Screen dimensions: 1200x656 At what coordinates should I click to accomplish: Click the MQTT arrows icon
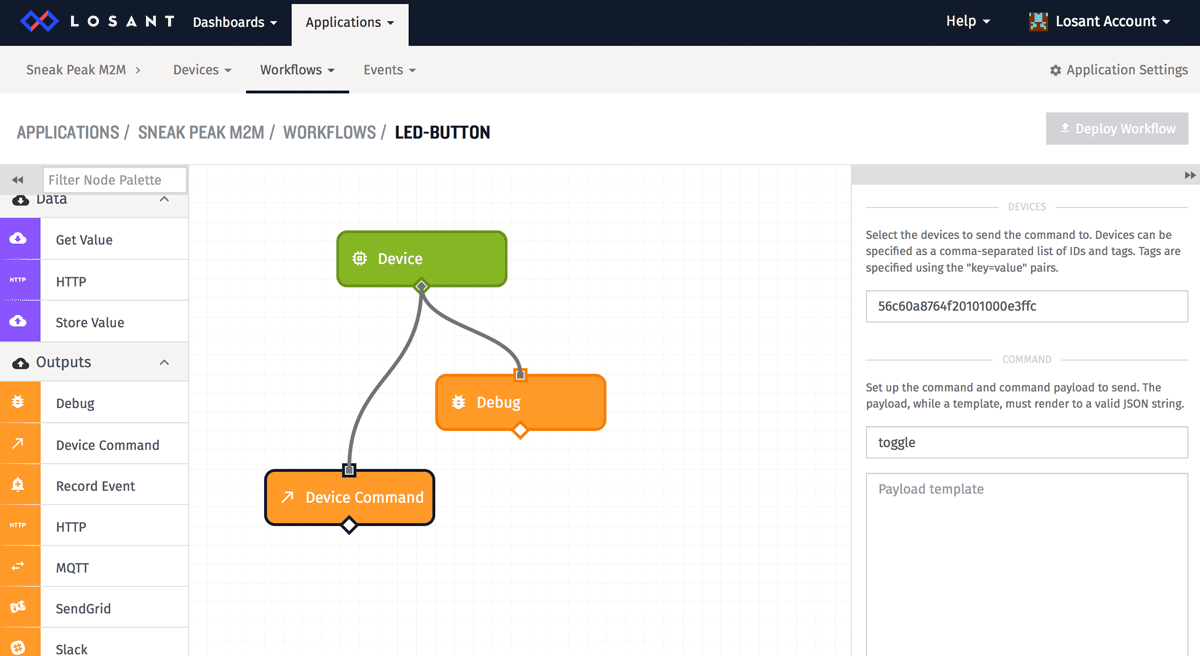[18, 567]
